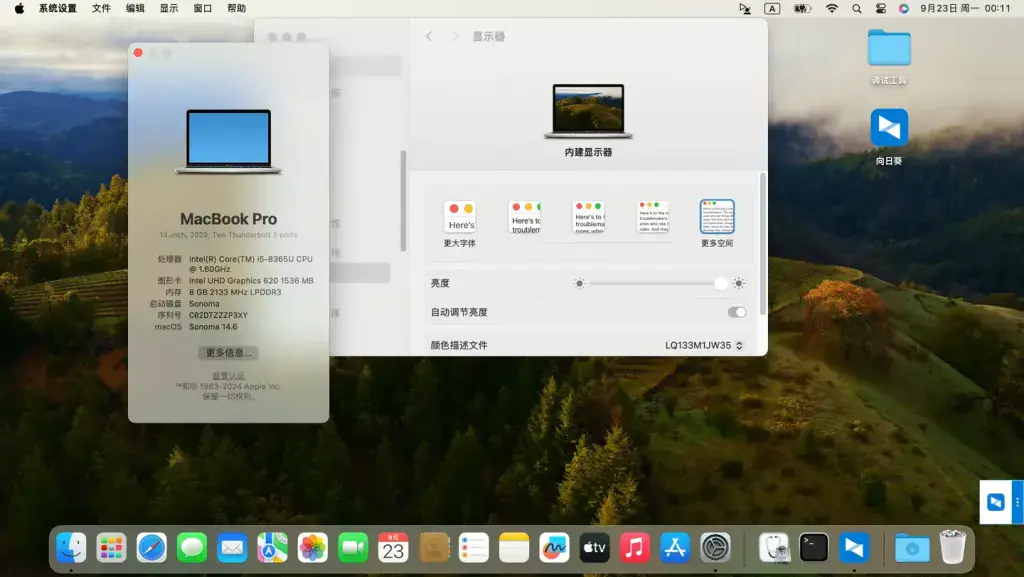Toggle the 自动调节亮度 switch
Screen dimensions: 1024x577
pyautogui.click(x=737, y=312)
